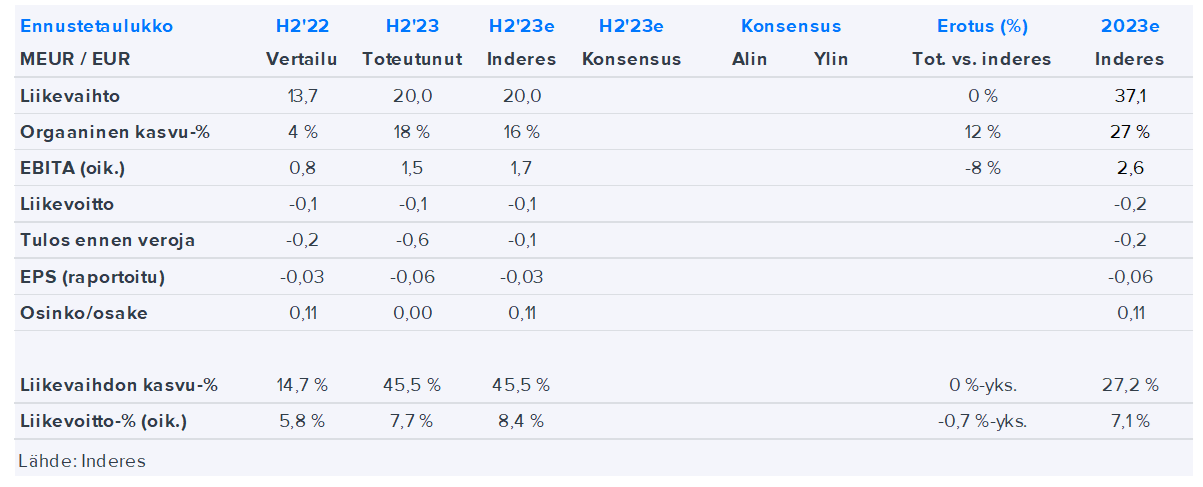Click the Liikevaihto row label
1203x487 pixels.
coord(63,96)
